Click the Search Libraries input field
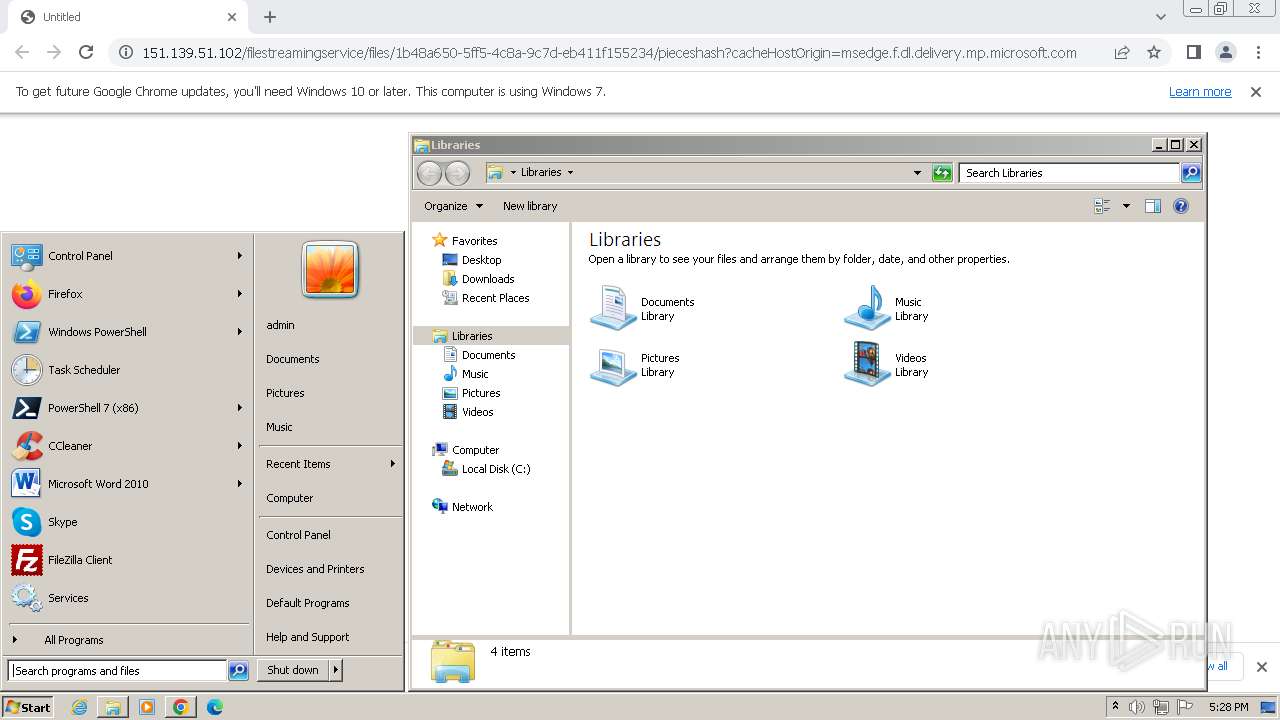The image size is (1280, 720). tap(1069, 173)
